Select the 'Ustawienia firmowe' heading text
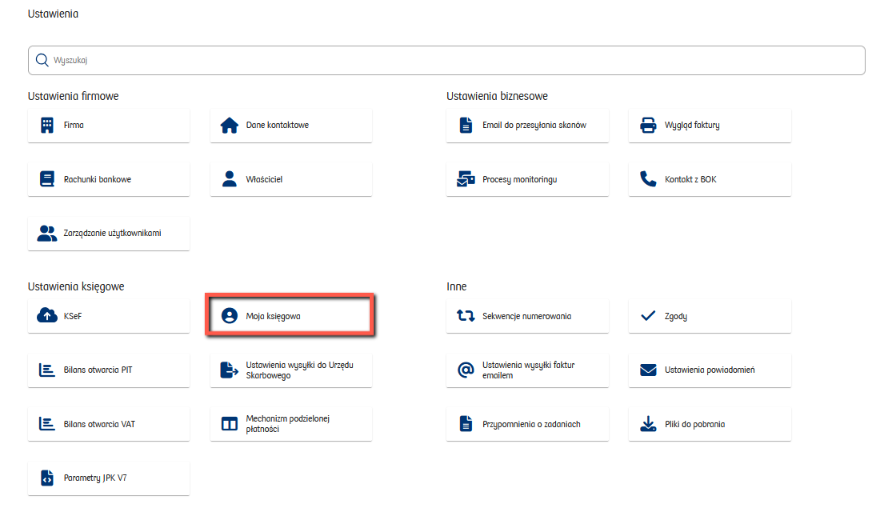The image size is (874, 528). point(73,96)
